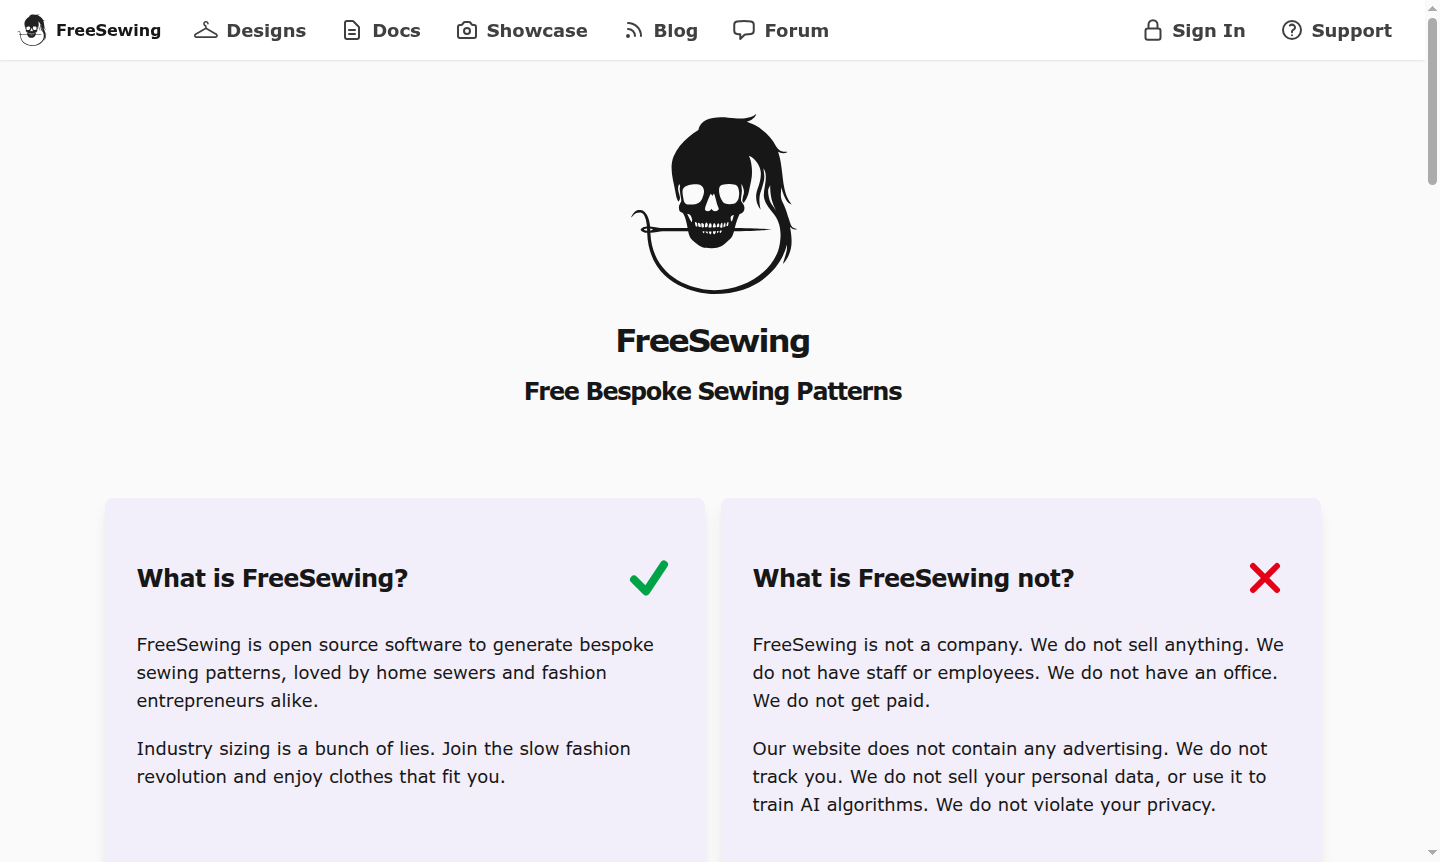1440x862 pixels.
Task: Visit the Blog page
Action: pyautogui.click(x=675, y=30)
